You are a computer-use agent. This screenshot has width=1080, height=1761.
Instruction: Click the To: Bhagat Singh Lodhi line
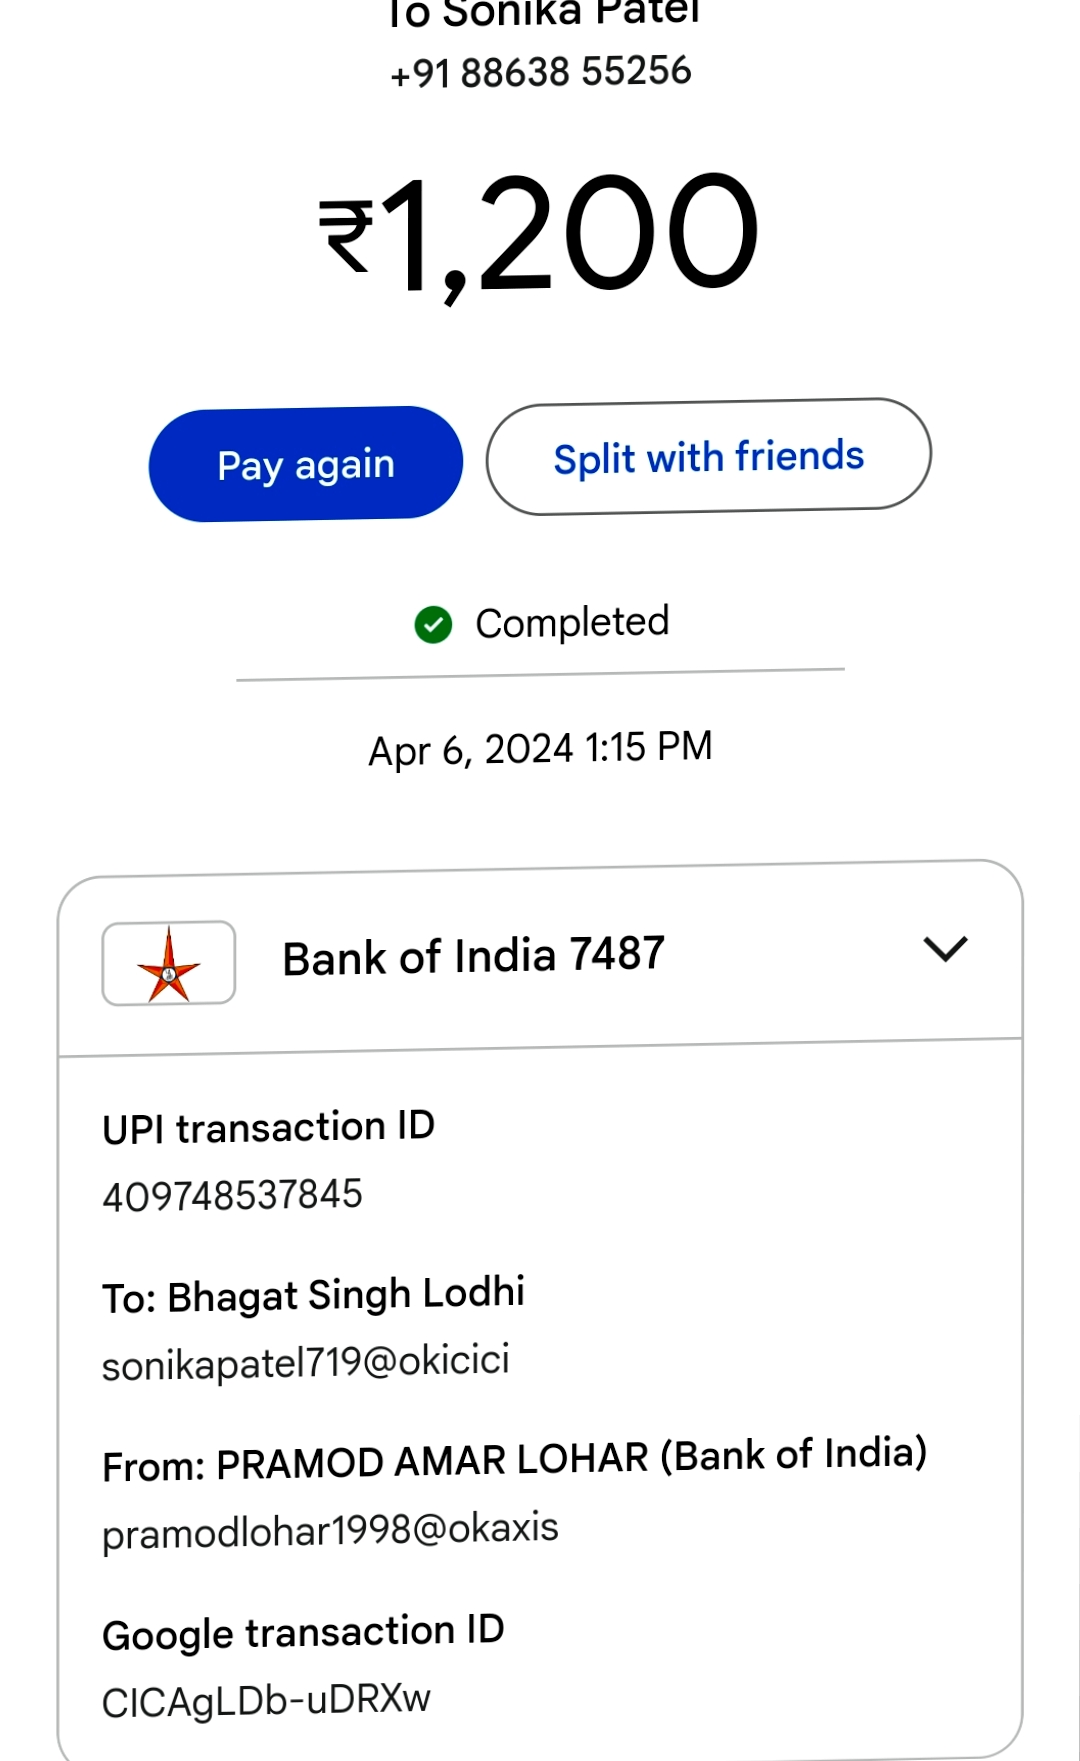pyautogui.click(x=313, y=1296)
